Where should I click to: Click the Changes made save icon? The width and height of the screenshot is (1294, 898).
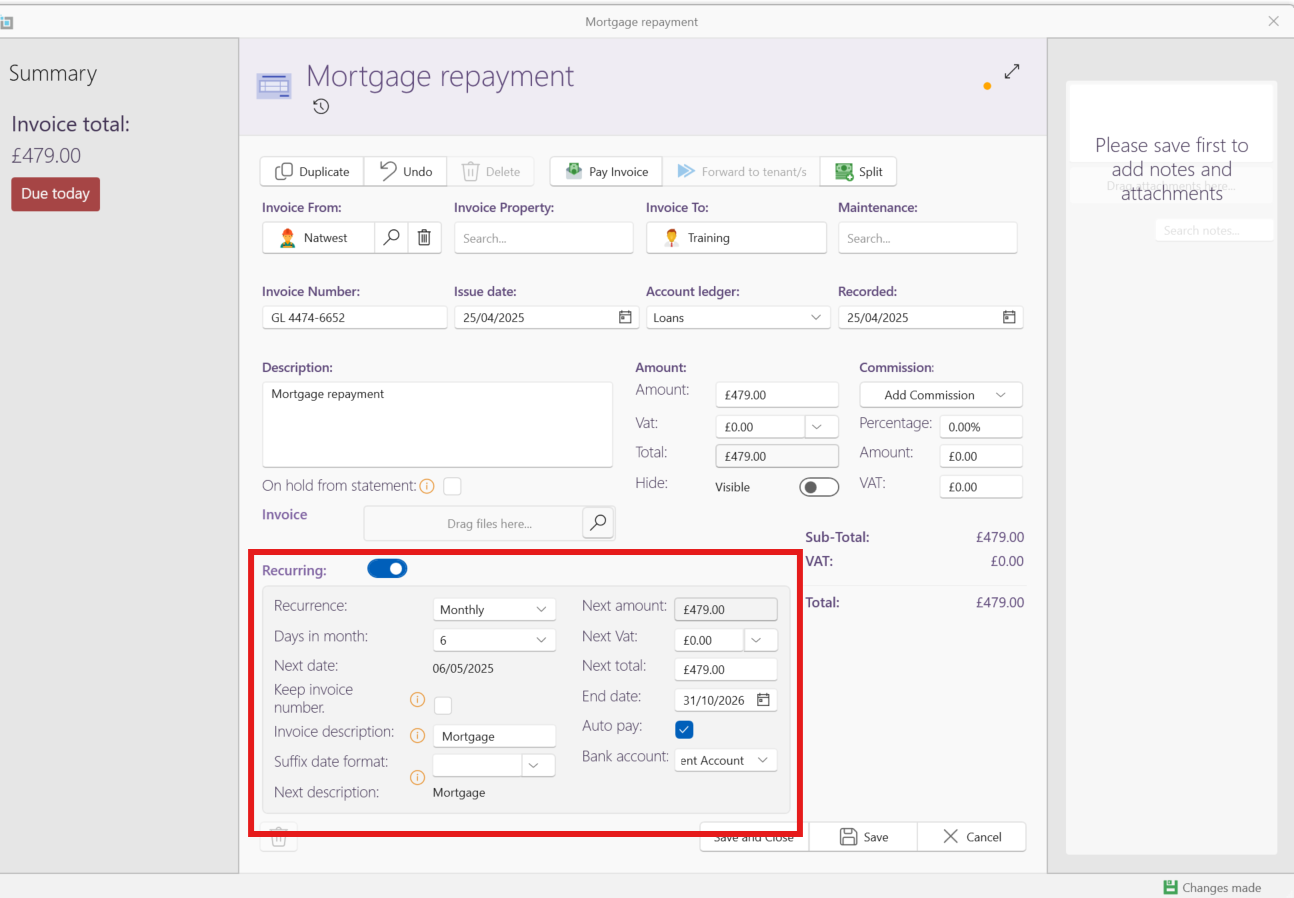click(1170, 887)
